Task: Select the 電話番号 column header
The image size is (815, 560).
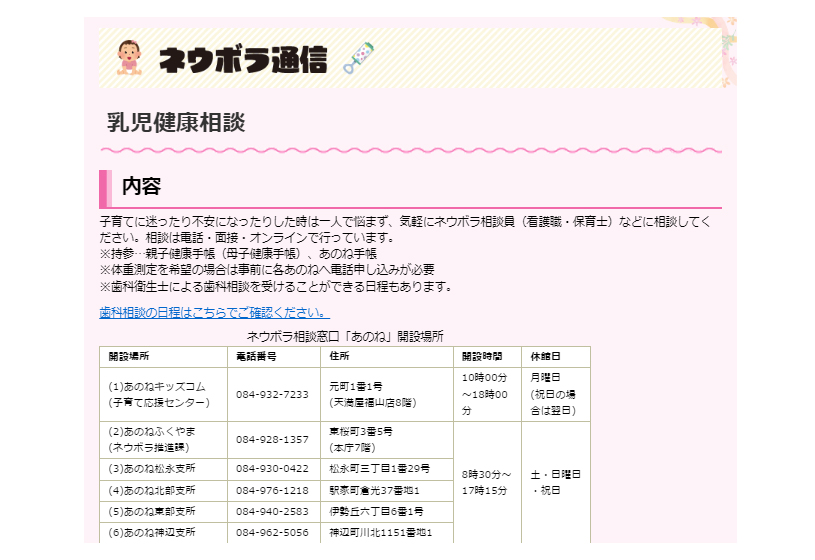Action: (x=256, y=356)
